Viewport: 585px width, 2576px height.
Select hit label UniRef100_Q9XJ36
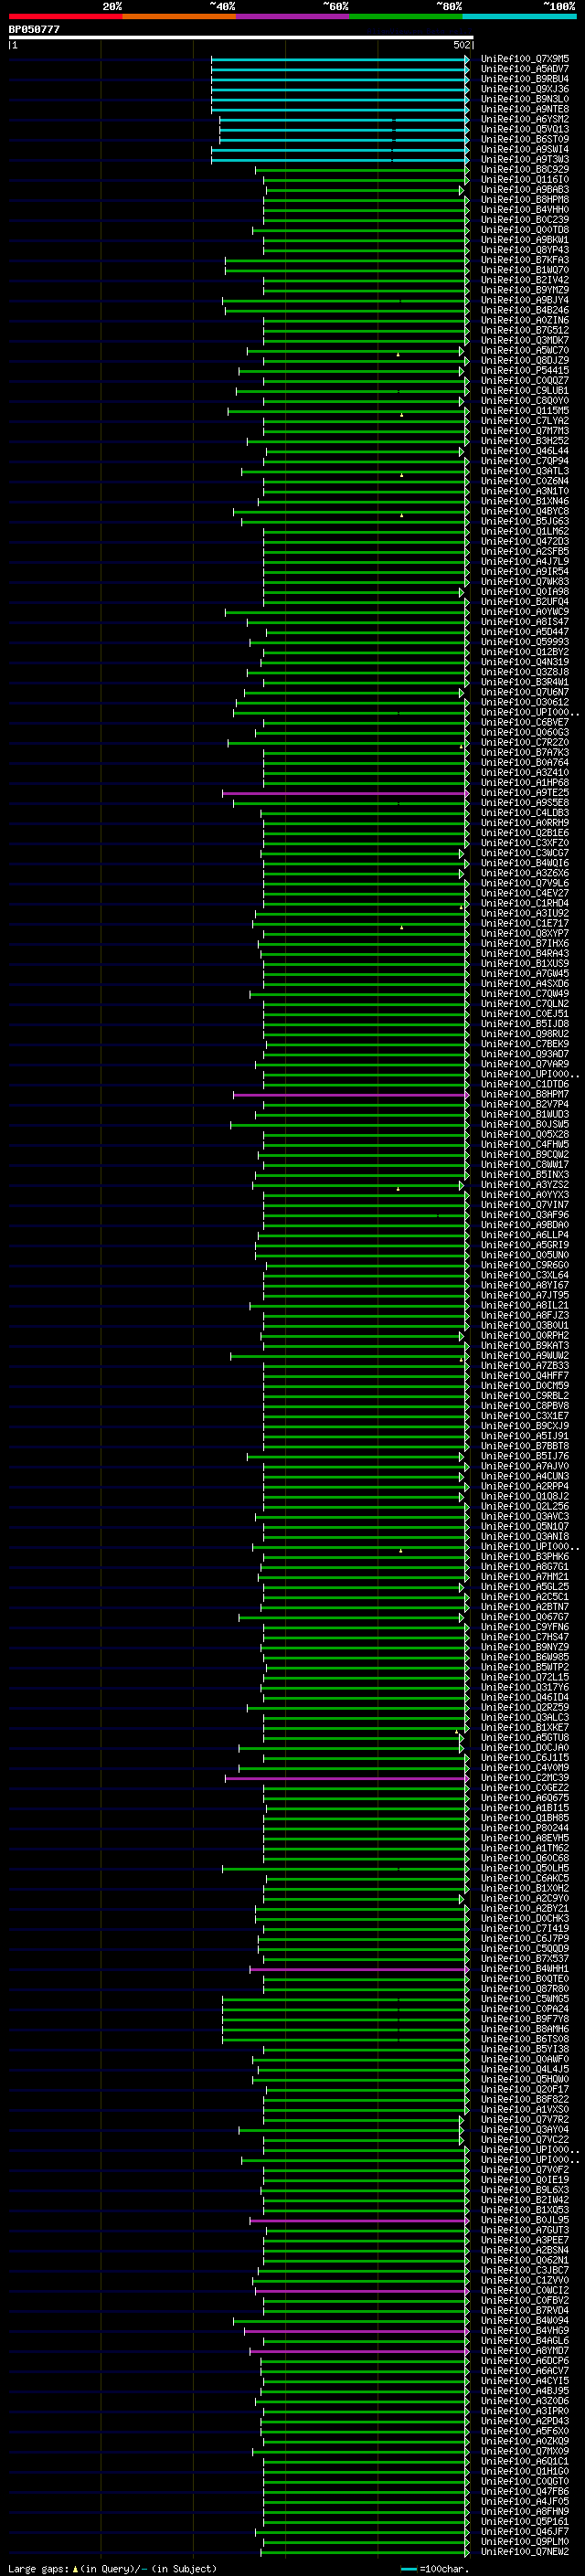pyautogui.click(x=525, y=89)
